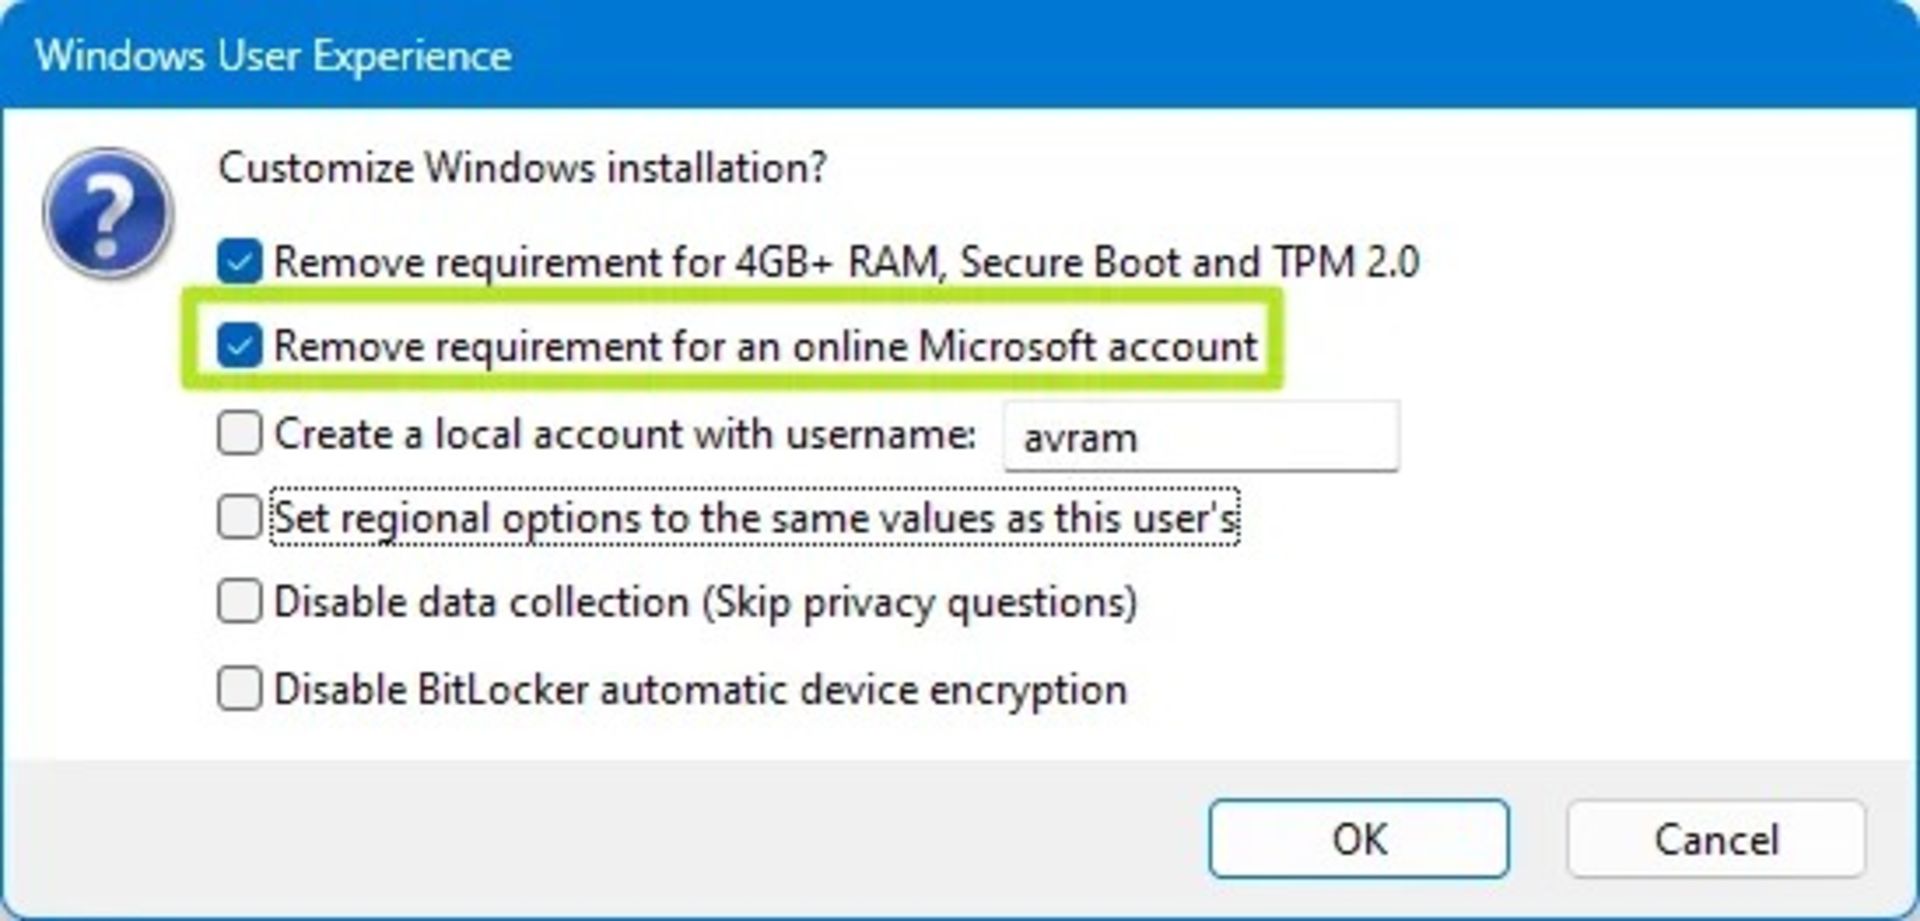The height and width of the screenshot is (921, 1920).
Task: Dismiss the dialog with Cancel
Action: tap(1716, 839)
